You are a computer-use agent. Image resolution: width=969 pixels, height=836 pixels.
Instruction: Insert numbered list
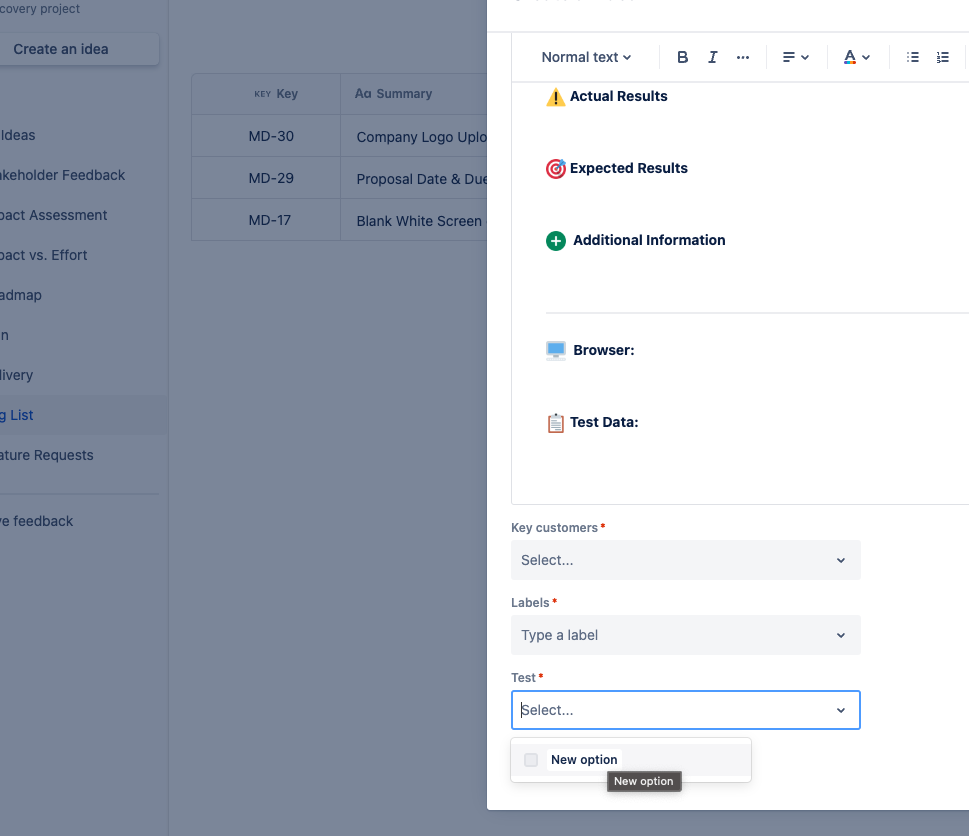click(942, 57)
